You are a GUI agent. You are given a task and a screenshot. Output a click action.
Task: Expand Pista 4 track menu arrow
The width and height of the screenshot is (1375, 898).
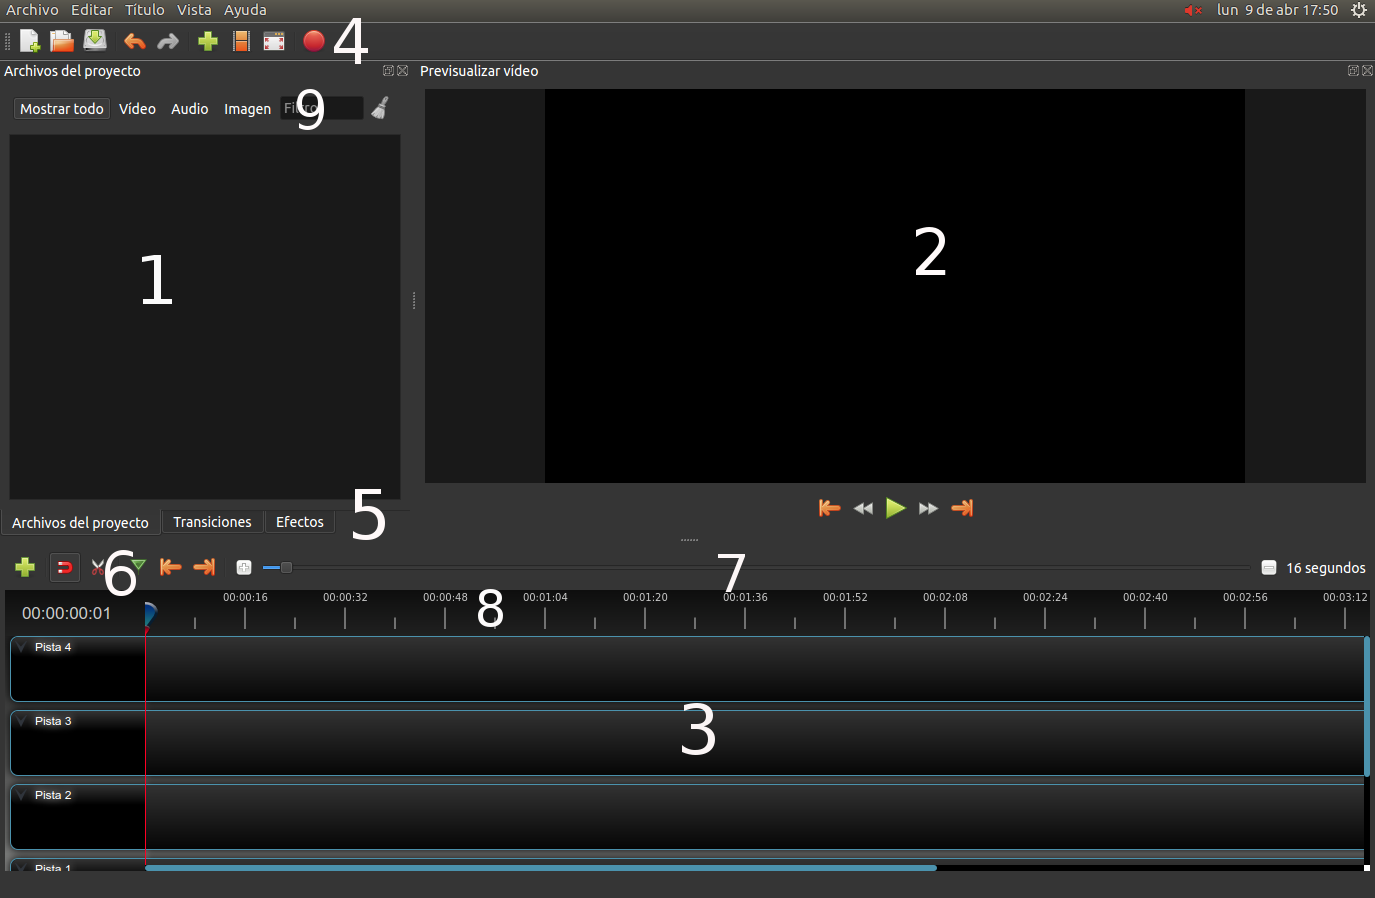pyautogui.click(x=22, y=647)
